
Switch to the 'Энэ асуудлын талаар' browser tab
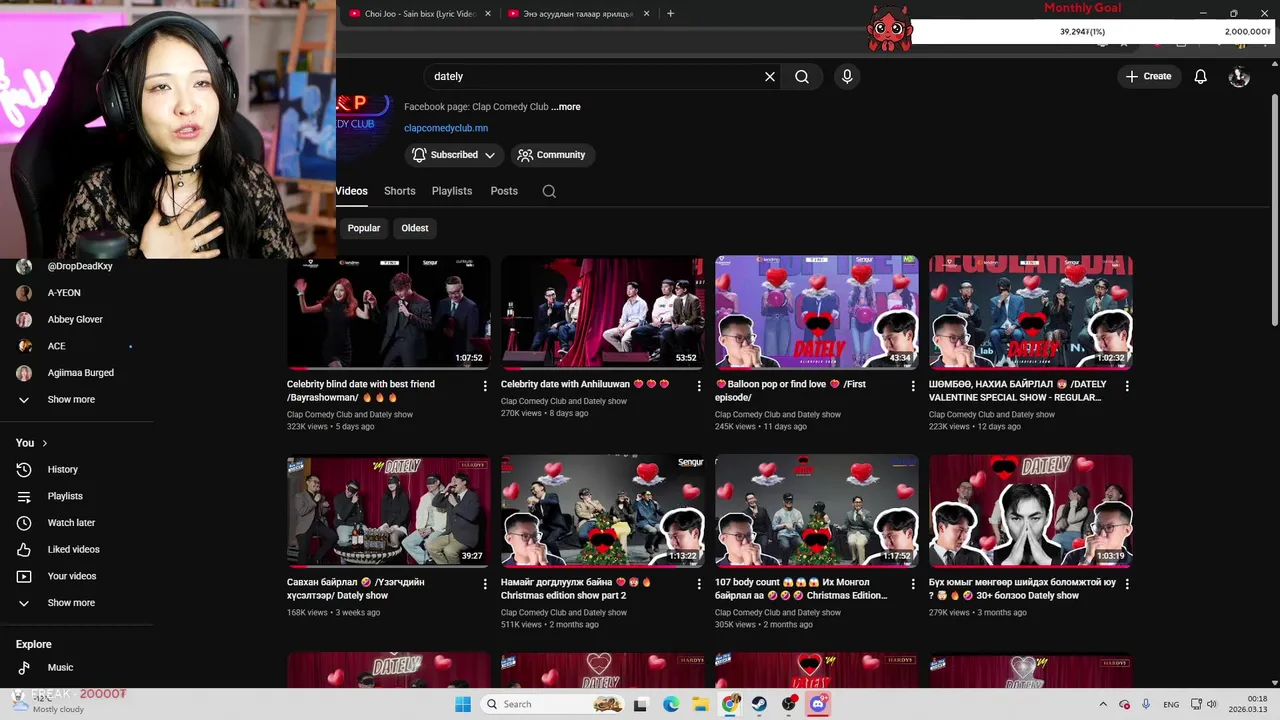tap(578, 14)
